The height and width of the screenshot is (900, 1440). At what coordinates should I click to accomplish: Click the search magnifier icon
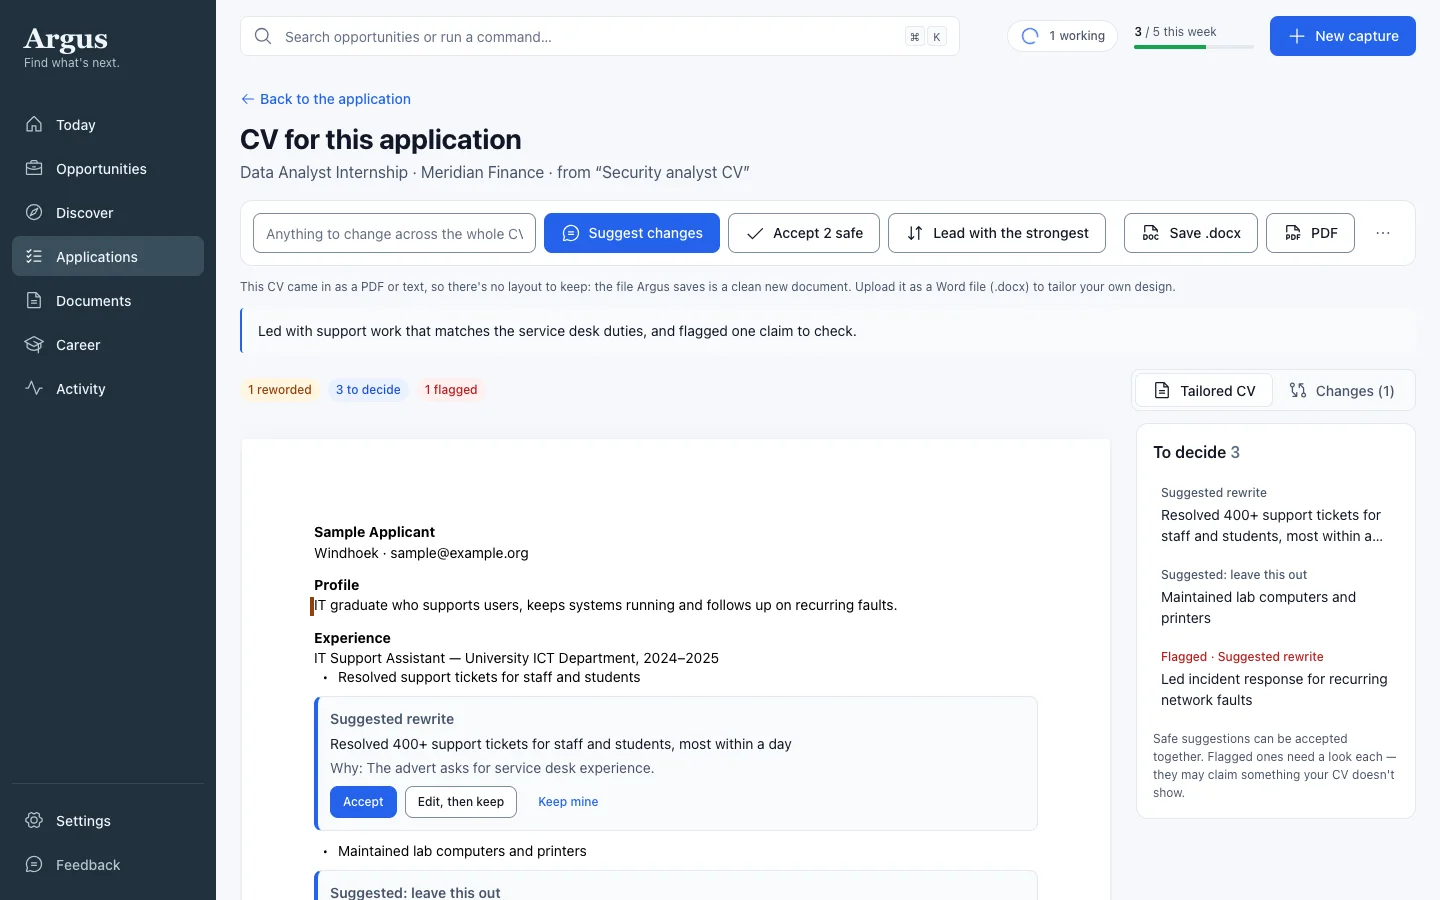pyautogui.click(x=263, y=36)
